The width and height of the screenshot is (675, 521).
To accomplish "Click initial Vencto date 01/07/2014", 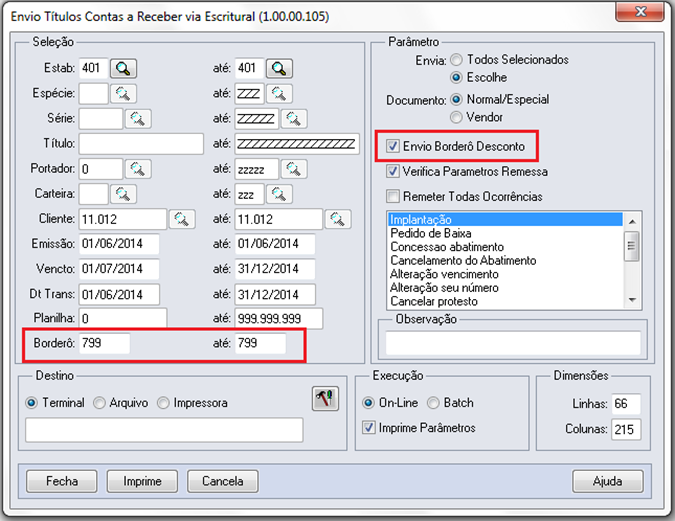I will pyautogui.click(x=119, y=269).
